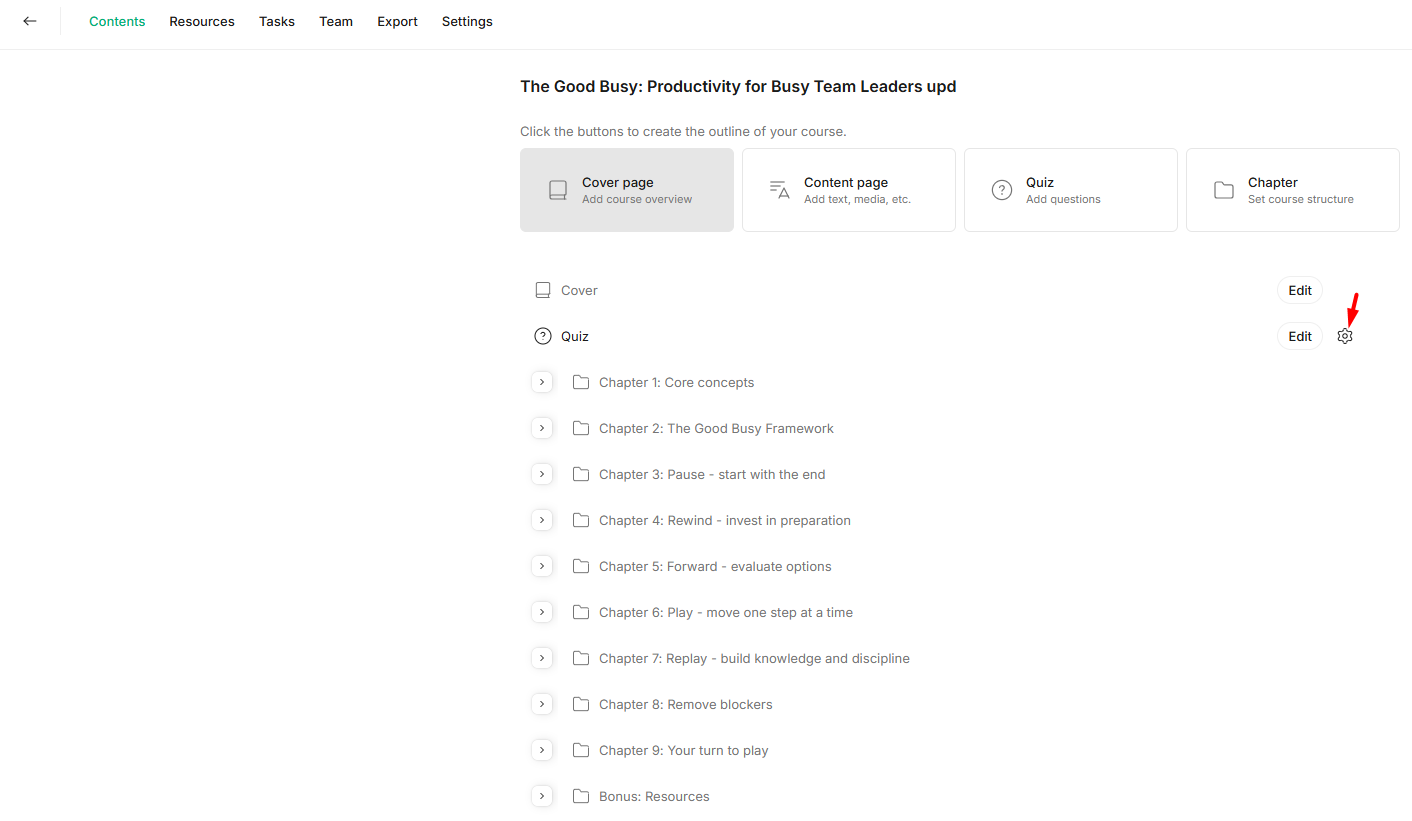Click the Chapter 1 folder icon
The image size is (1412, 821).
pos(581,382)
